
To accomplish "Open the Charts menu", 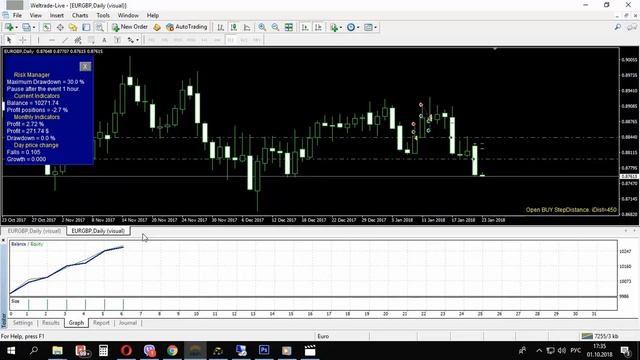I will click(x=80, y=16).
